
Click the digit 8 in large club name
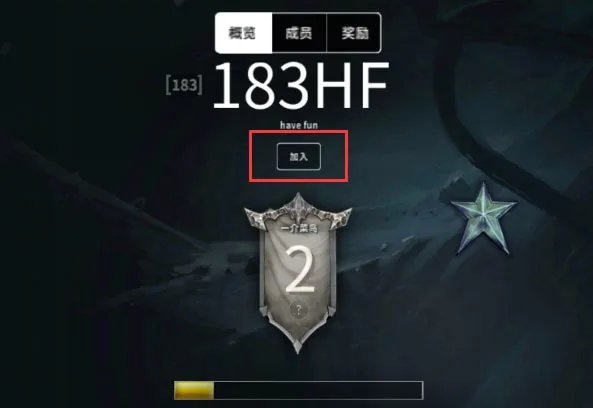pyautogui.click(x=261, y=85)
